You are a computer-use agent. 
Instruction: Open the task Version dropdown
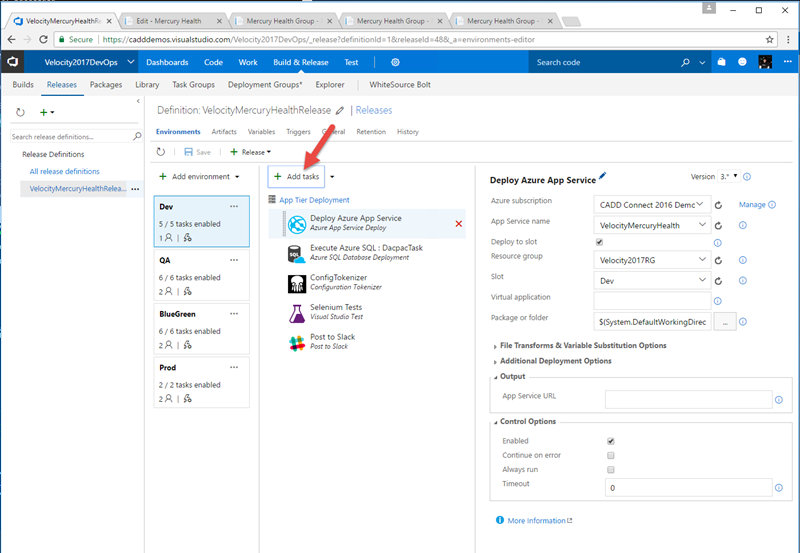(729, 177)
